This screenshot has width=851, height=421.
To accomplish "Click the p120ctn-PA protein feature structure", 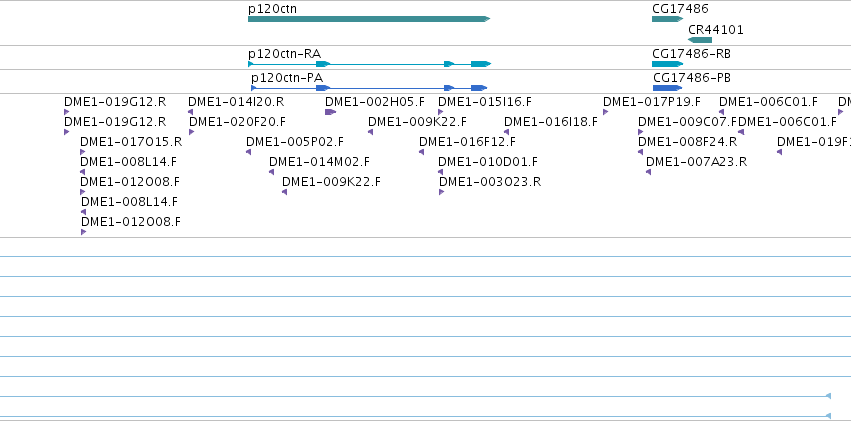I will pos(369,88).
